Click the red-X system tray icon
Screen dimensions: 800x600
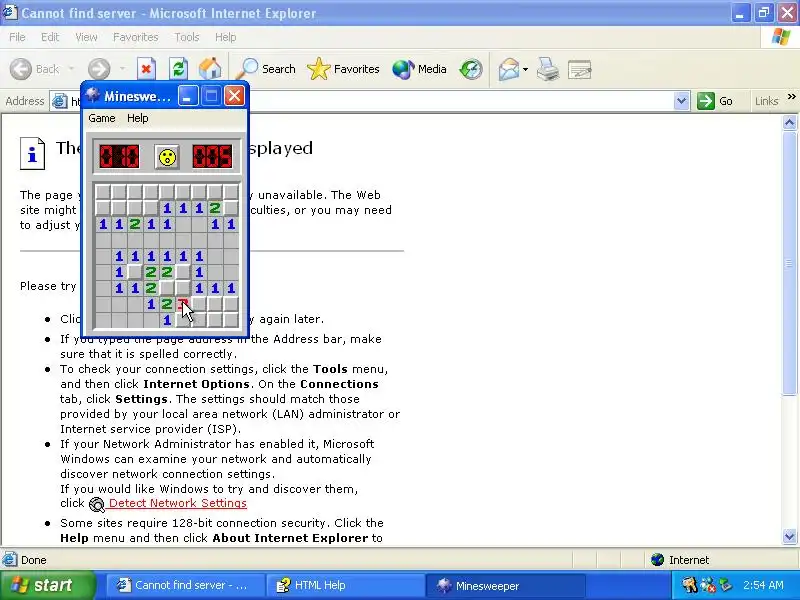point(707,585)
